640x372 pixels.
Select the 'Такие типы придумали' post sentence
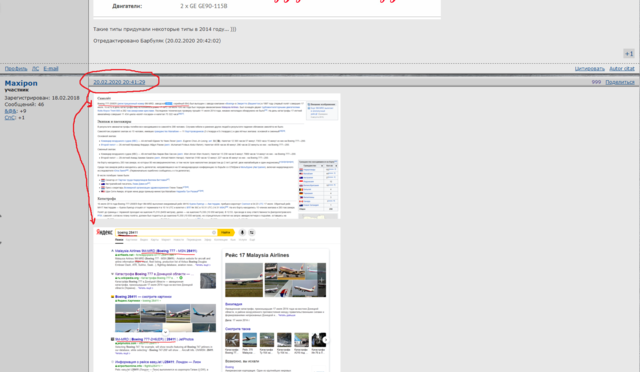pos(164,29)
